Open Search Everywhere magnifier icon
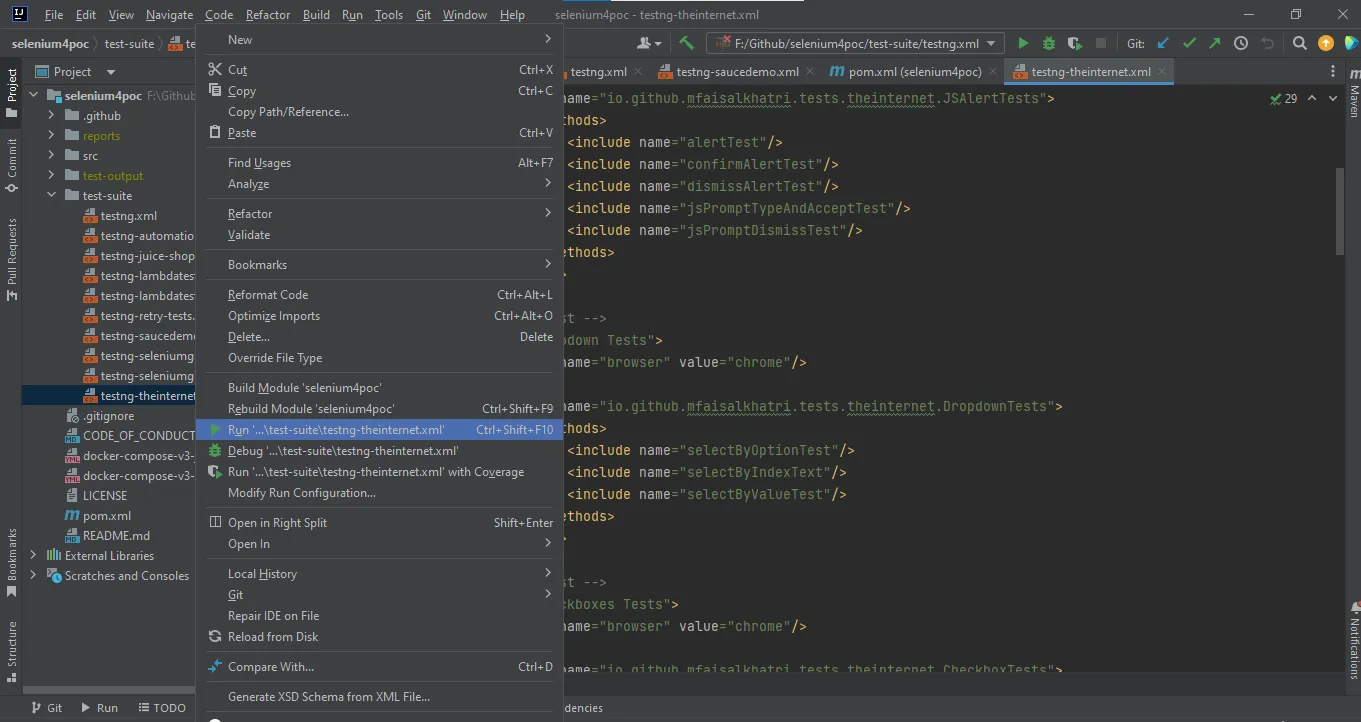Viewport: 1361px width, 722px height. coord(1299,43)
